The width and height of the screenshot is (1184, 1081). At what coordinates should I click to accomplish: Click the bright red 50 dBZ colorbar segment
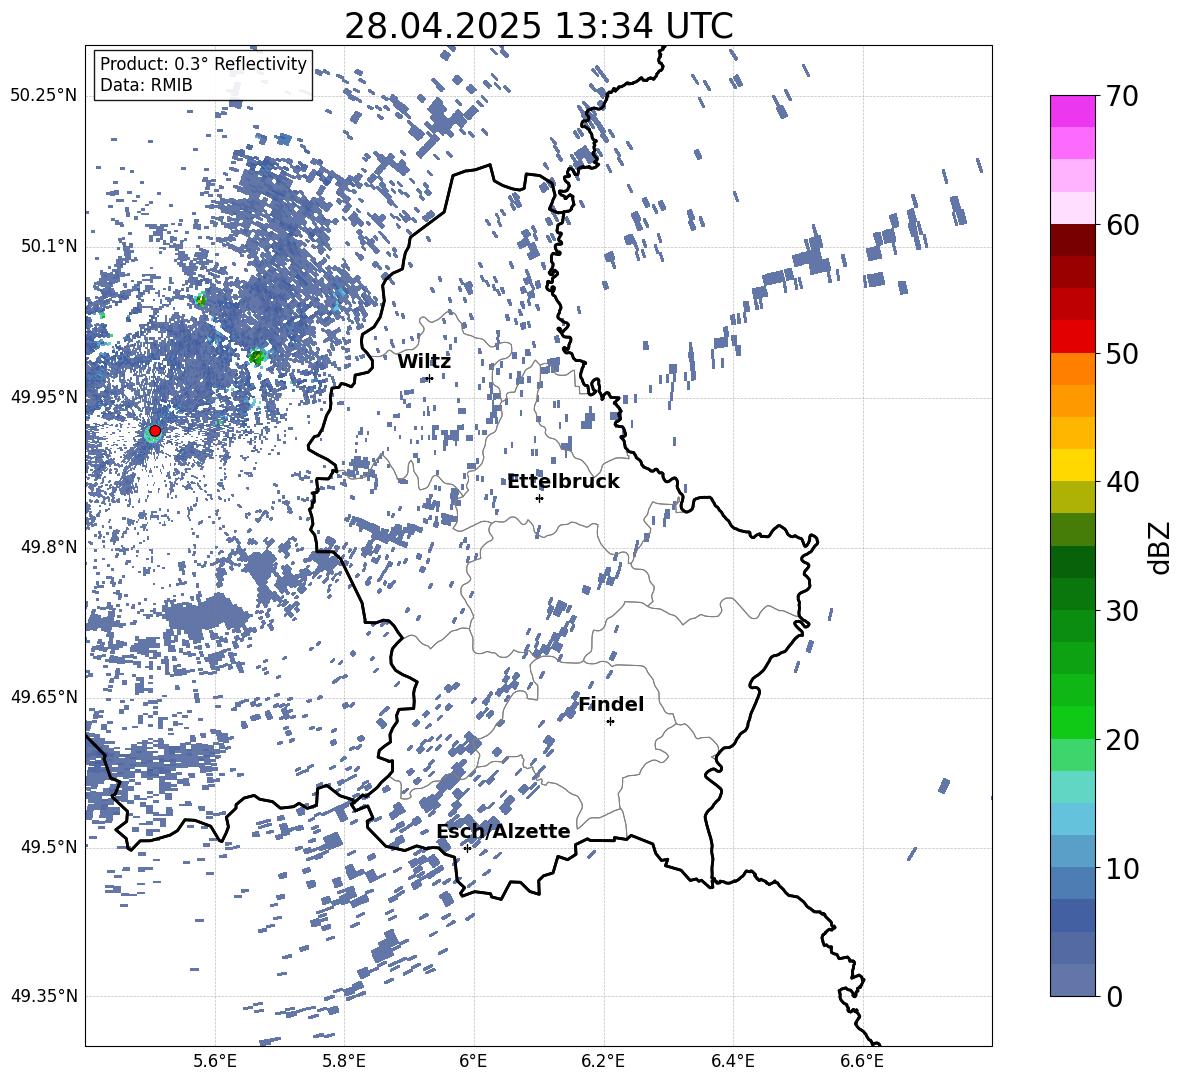[1072, 337]
